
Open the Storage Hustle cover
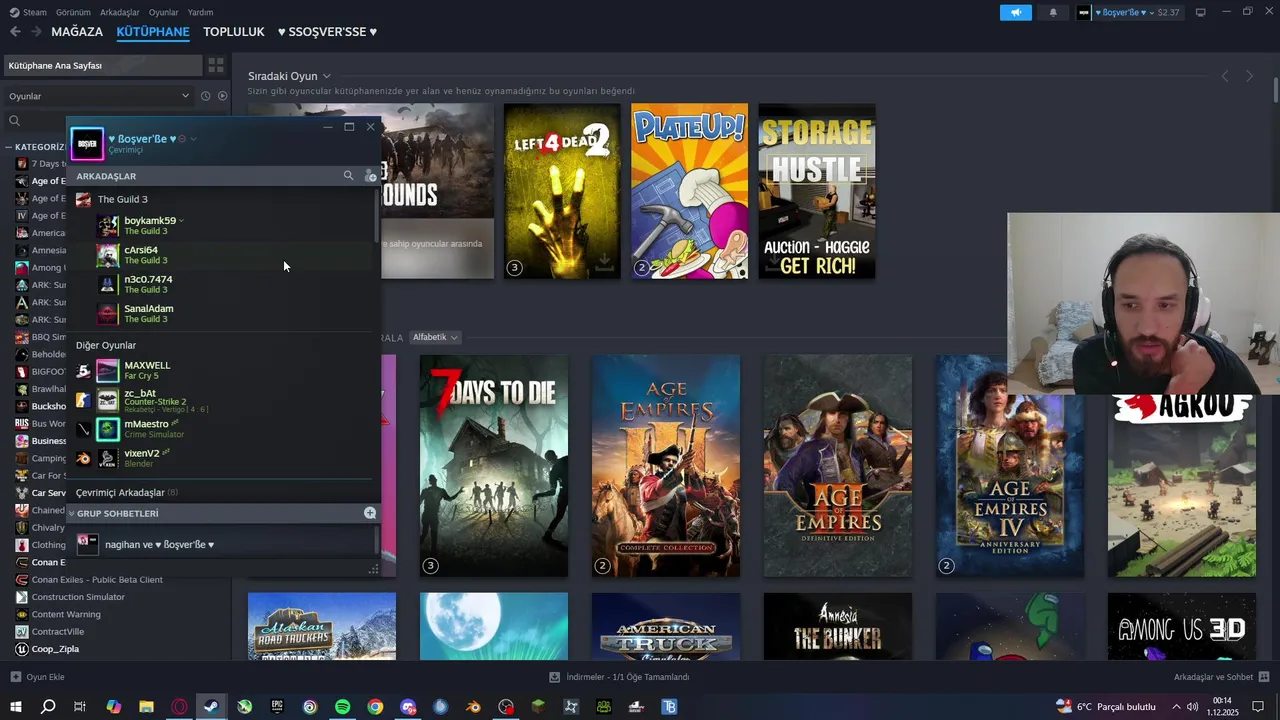point(817,191)
